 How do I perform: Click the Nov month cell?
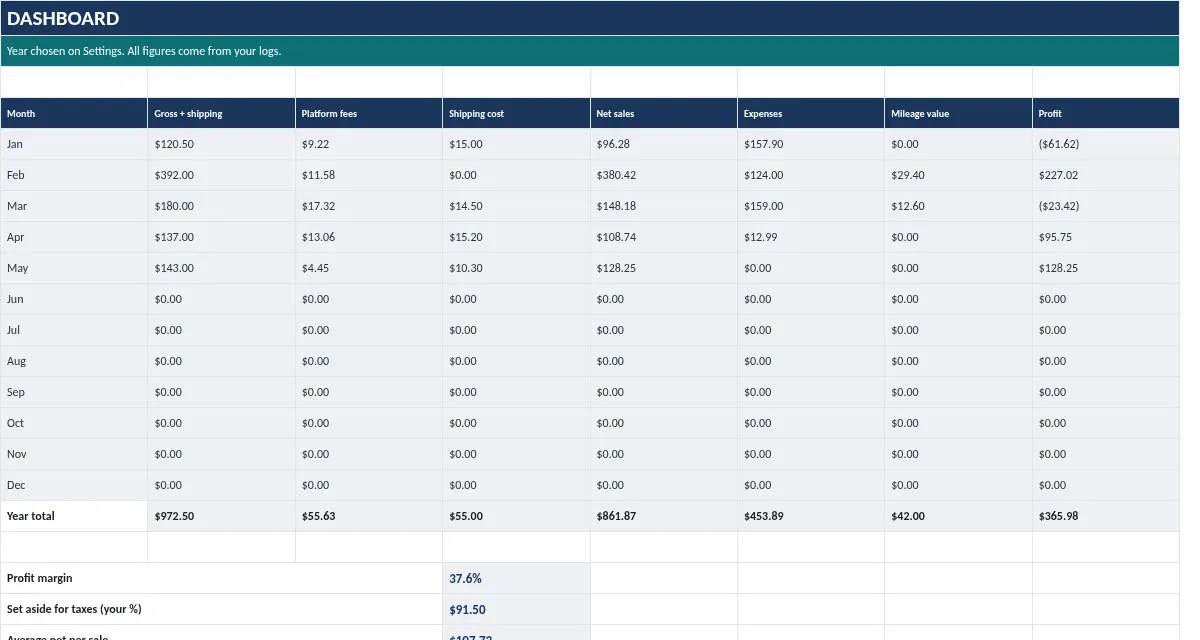[x=74, y=454]
